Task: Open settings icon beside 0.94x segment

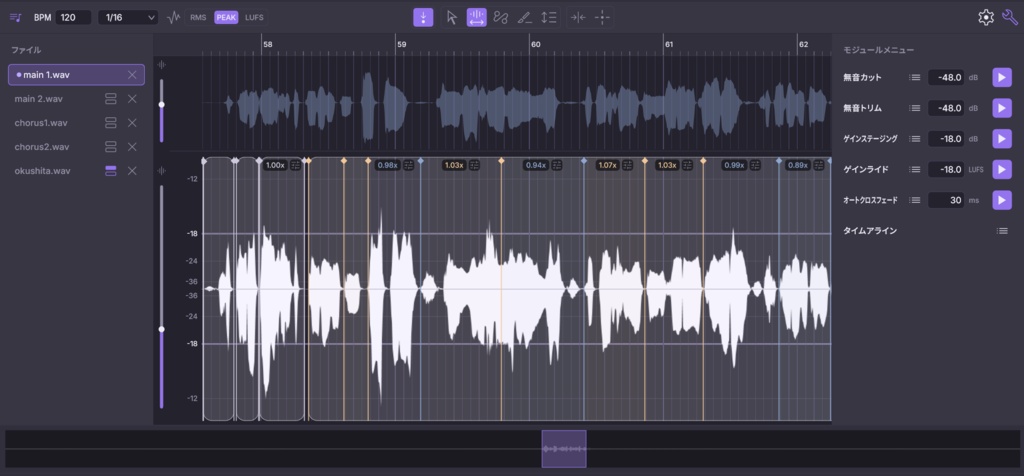Action: tap(557, 165)
